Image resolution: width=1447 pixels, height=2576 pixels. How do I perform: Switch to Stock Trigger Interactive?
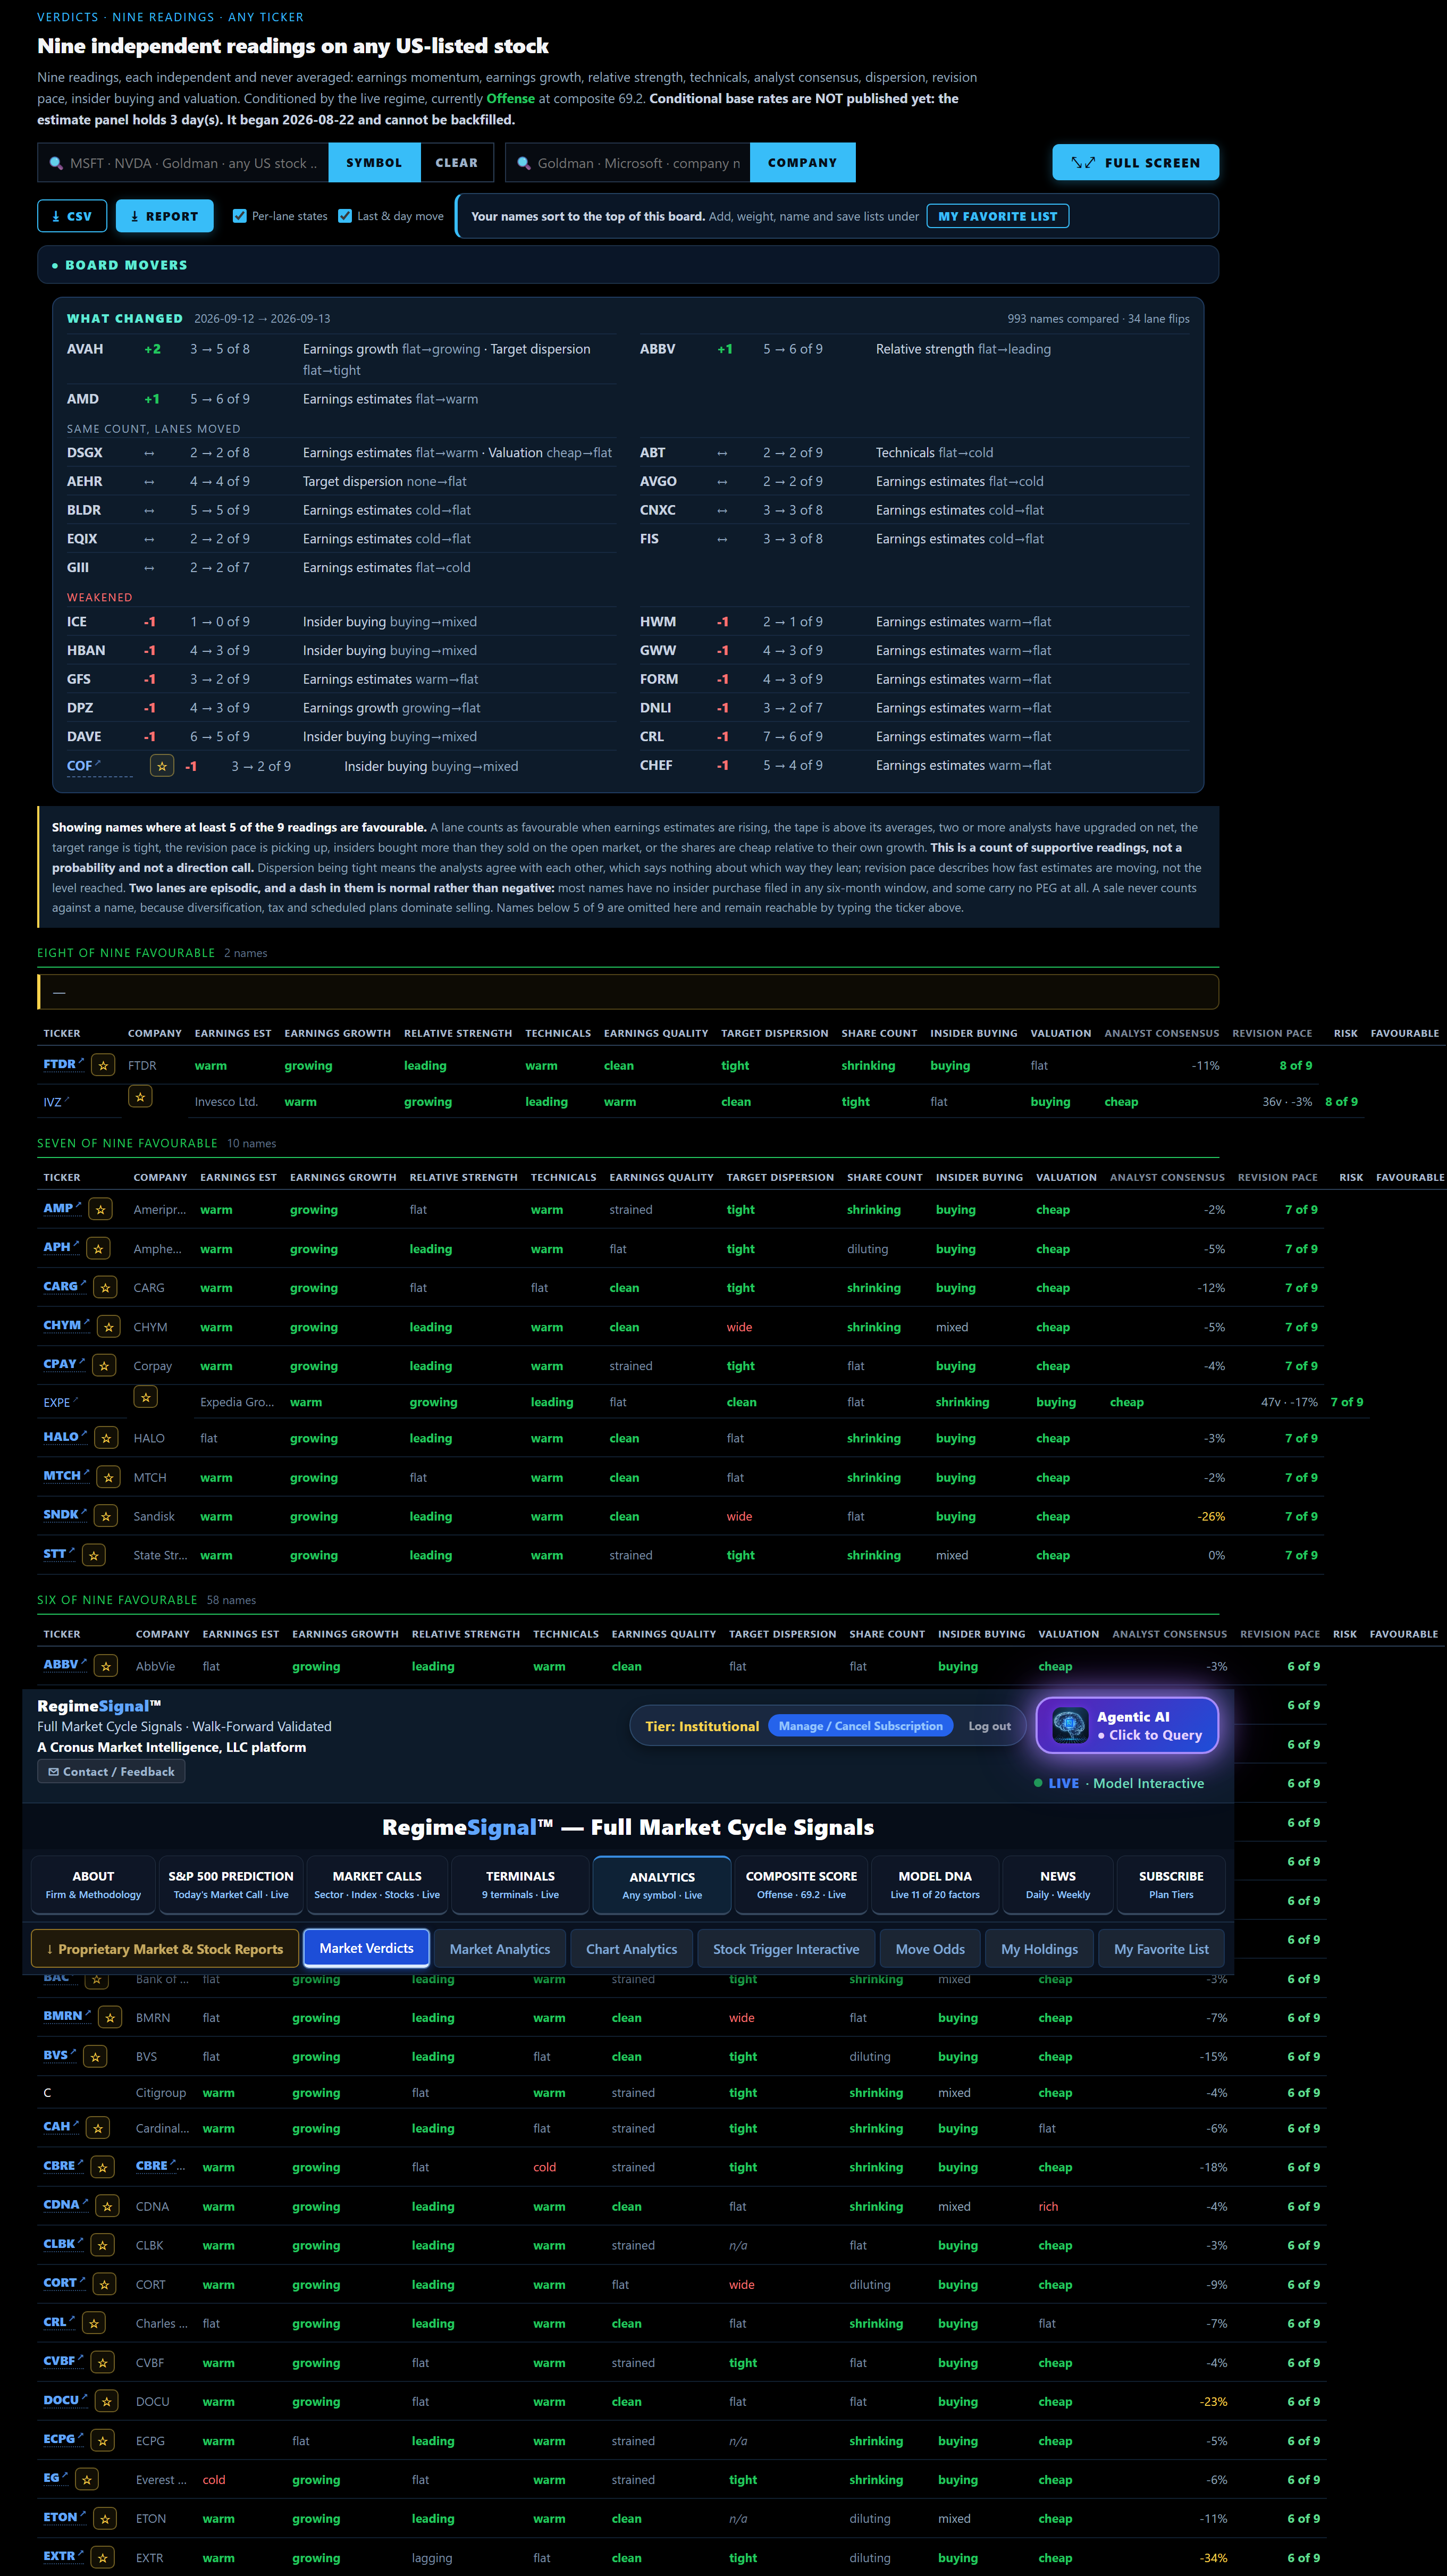click(786, 1949)
